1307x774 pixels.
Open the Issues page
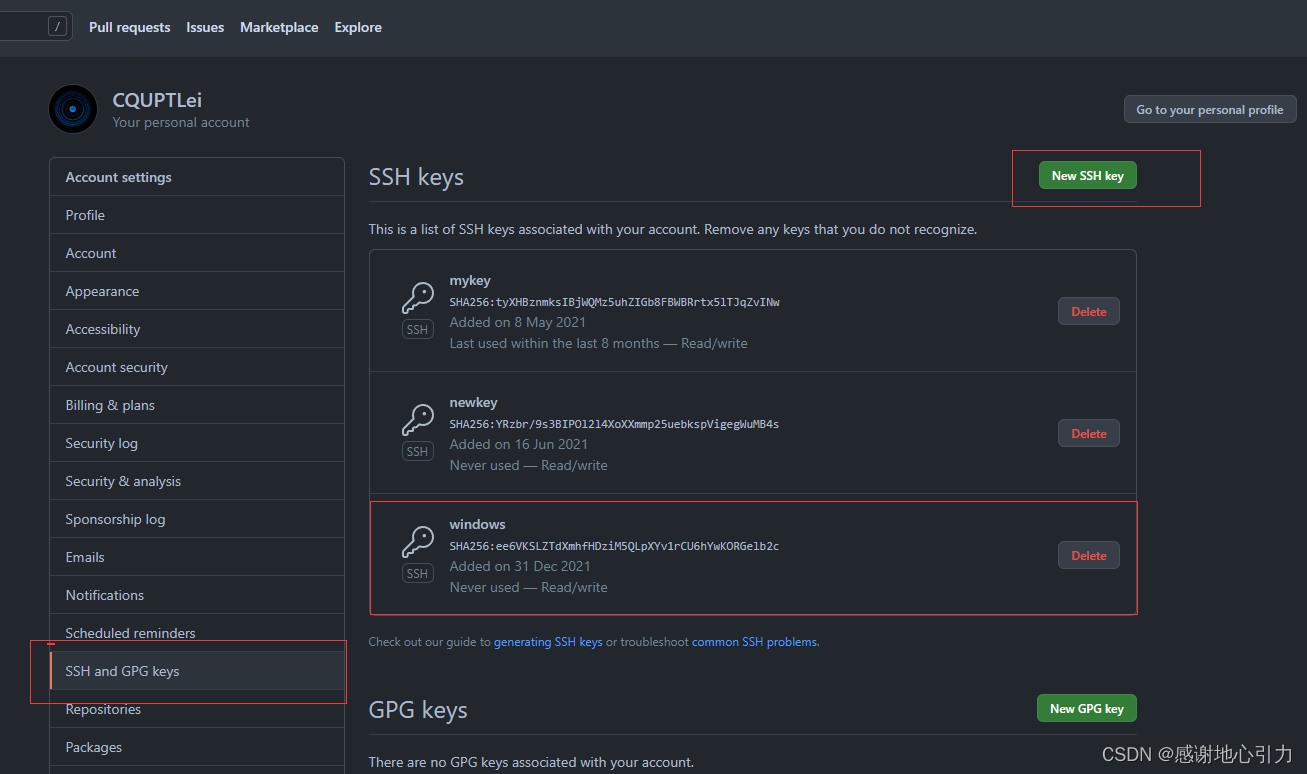pyautogui.click(x=204, y=27)
